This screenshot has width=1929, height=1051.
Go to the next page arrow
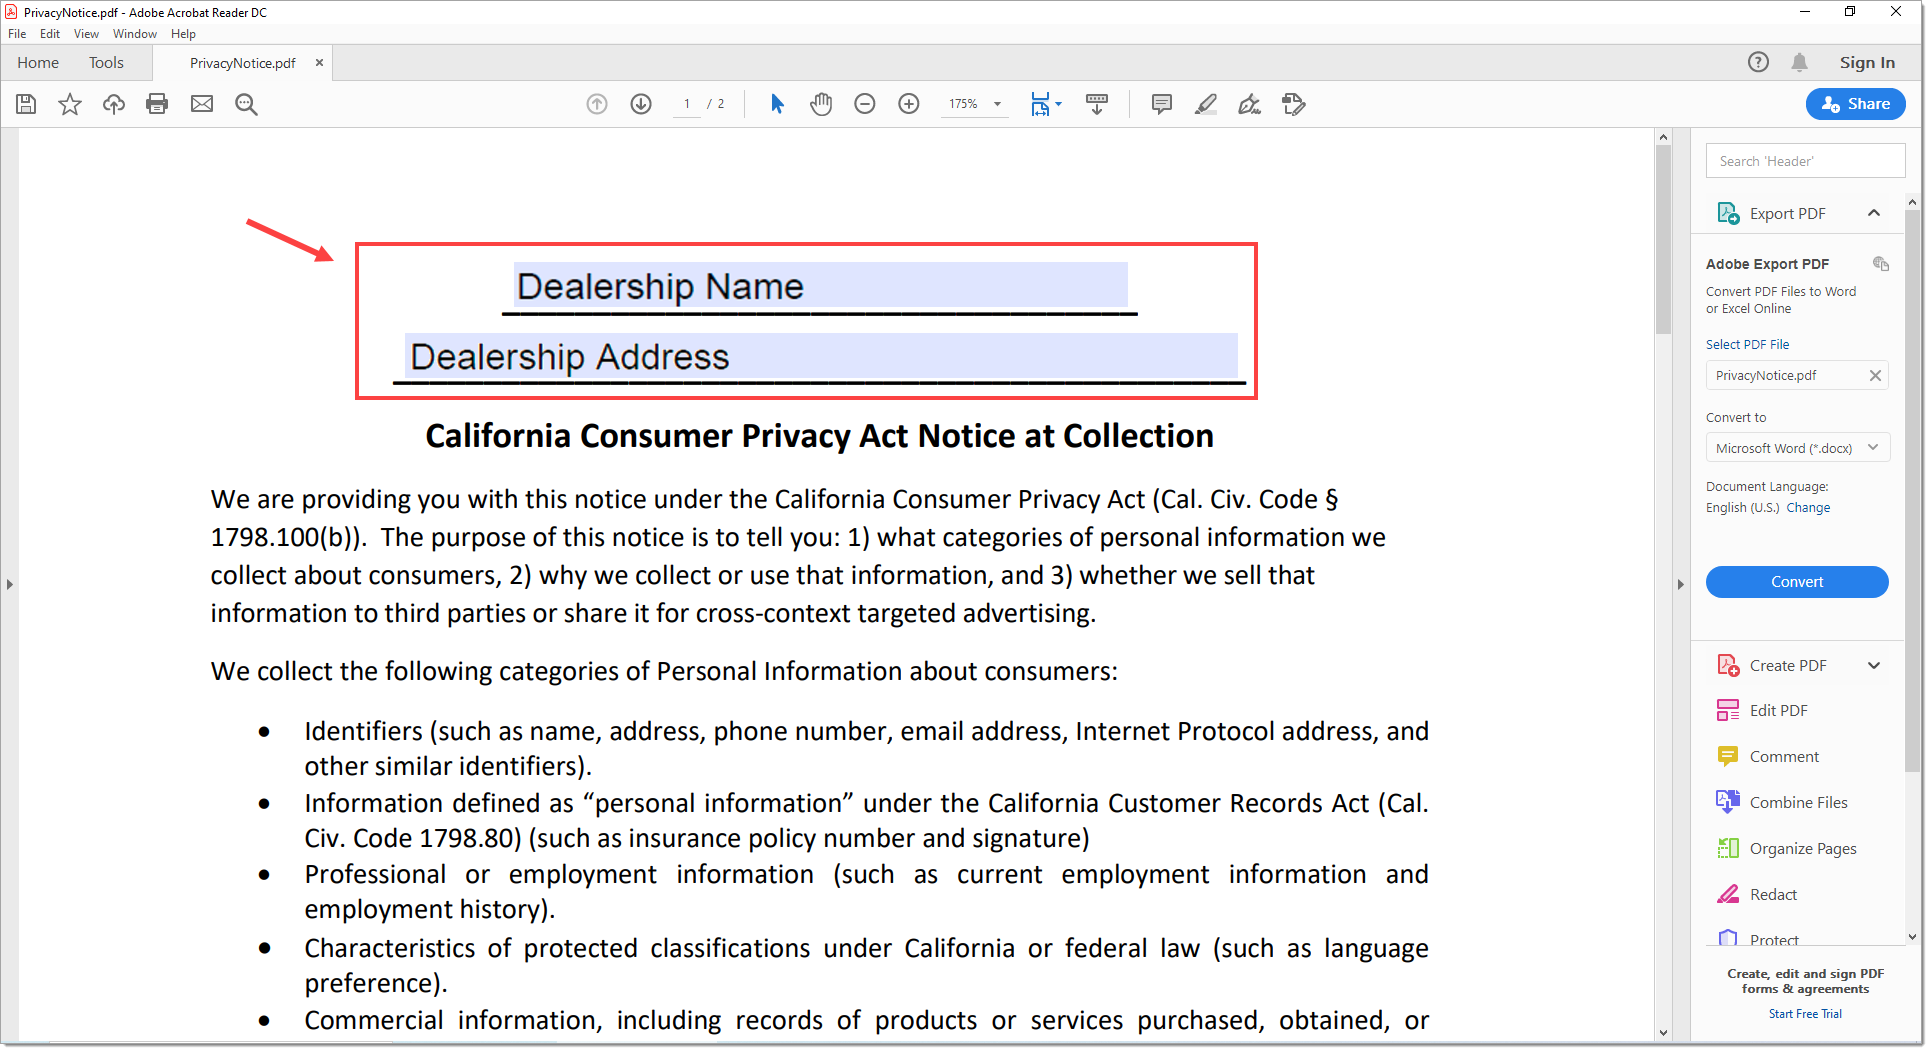pos(641,104)
